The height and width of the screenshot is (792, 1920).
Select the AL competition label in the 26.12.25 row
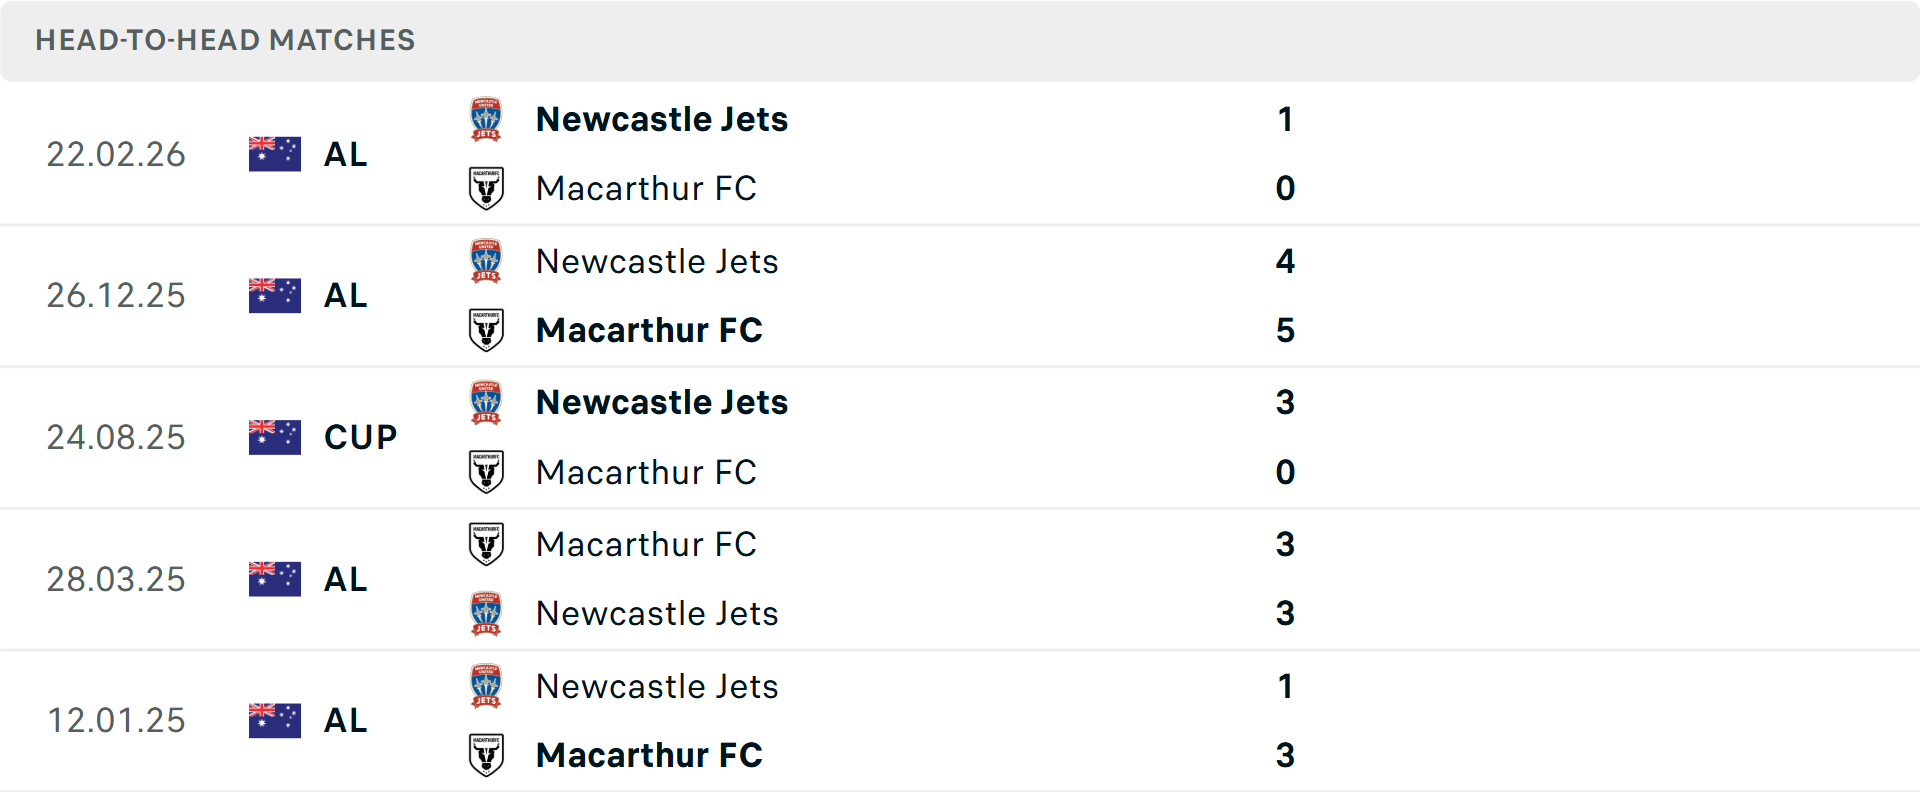(345, 295)
